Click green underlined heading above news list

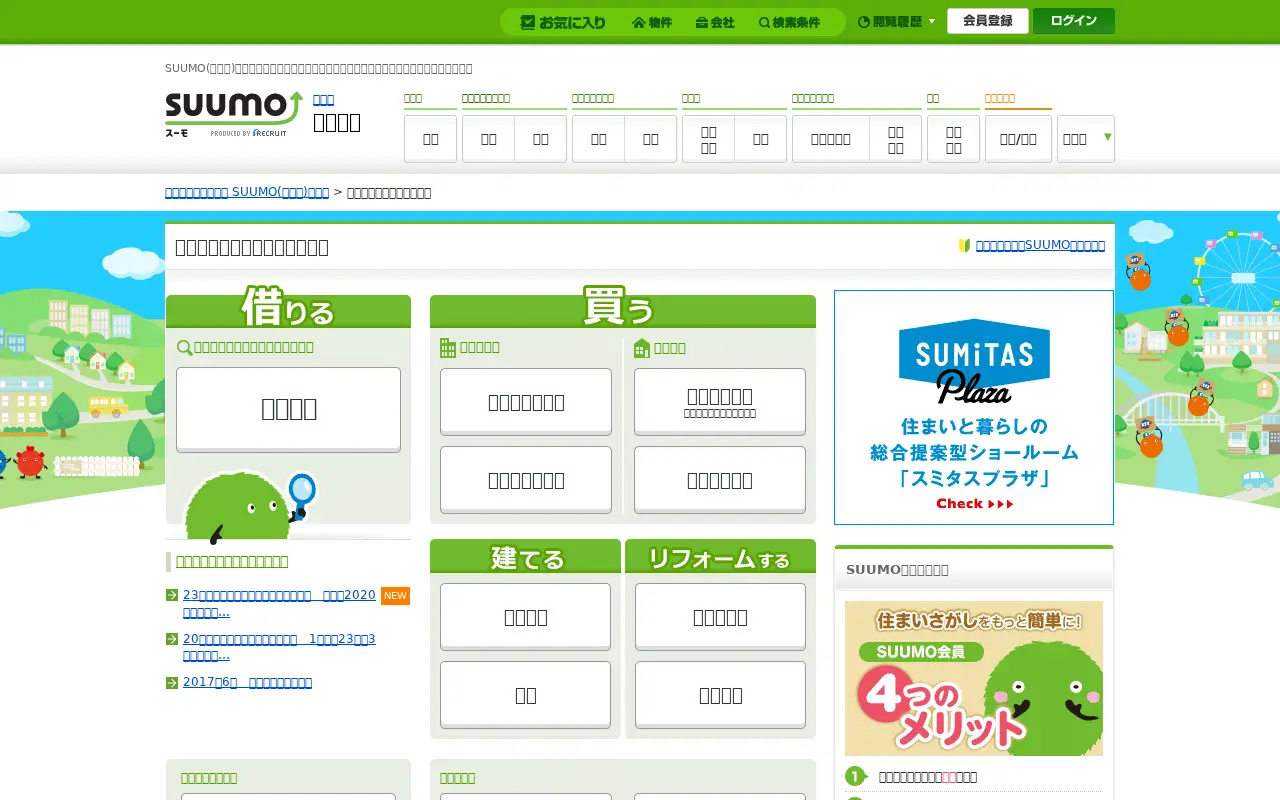click(232, 561)
